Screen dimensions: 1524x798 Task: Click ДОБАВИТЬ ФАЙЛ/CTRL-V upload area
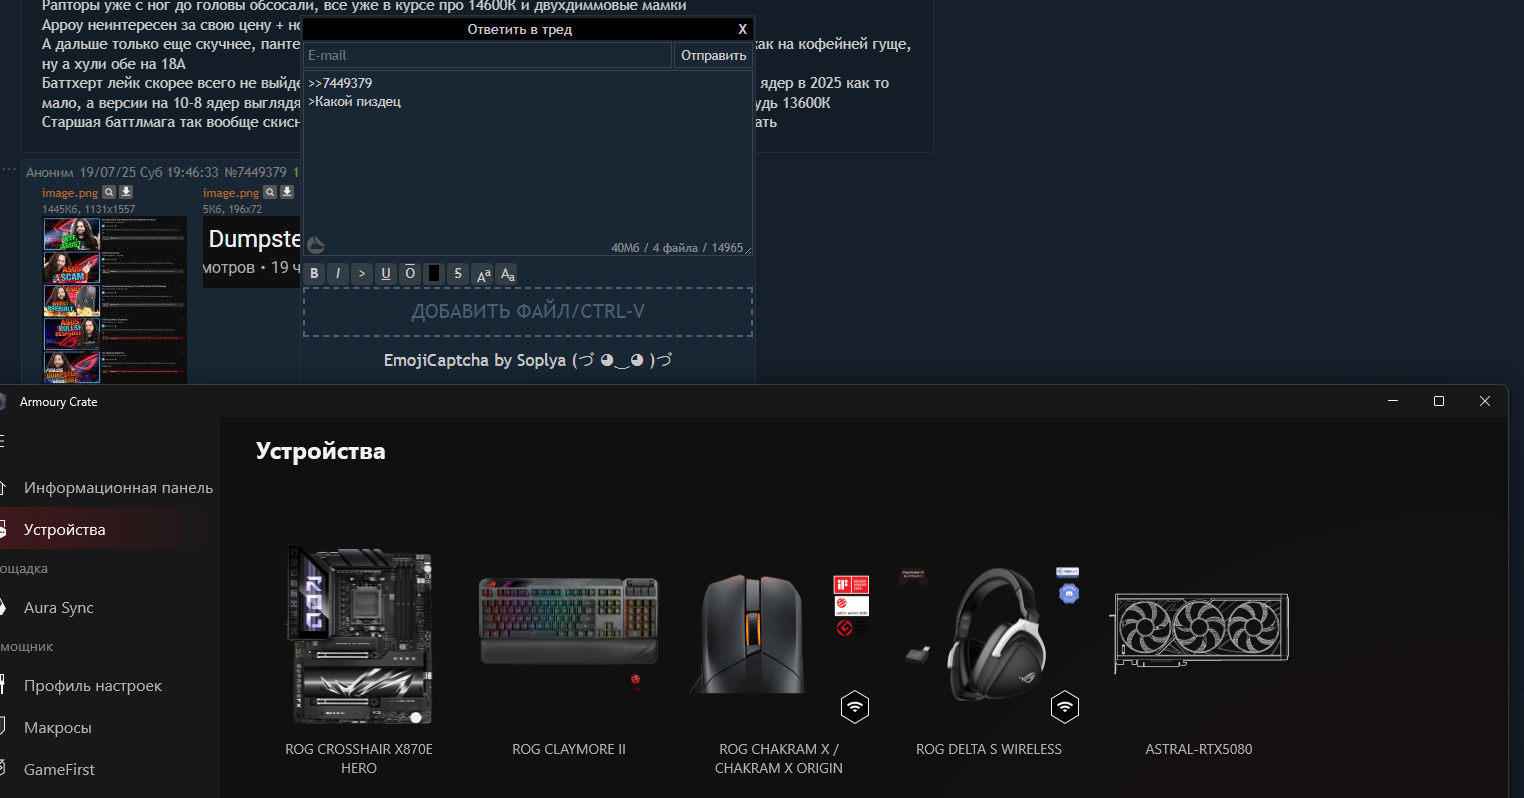click(x=528, y=312)
